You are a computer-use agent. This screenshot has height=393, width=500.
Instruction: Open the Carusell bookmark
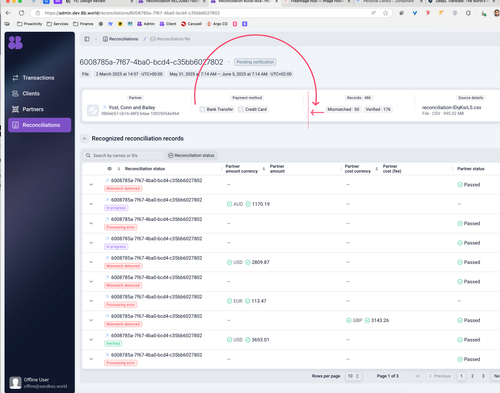tap(191, 24)
